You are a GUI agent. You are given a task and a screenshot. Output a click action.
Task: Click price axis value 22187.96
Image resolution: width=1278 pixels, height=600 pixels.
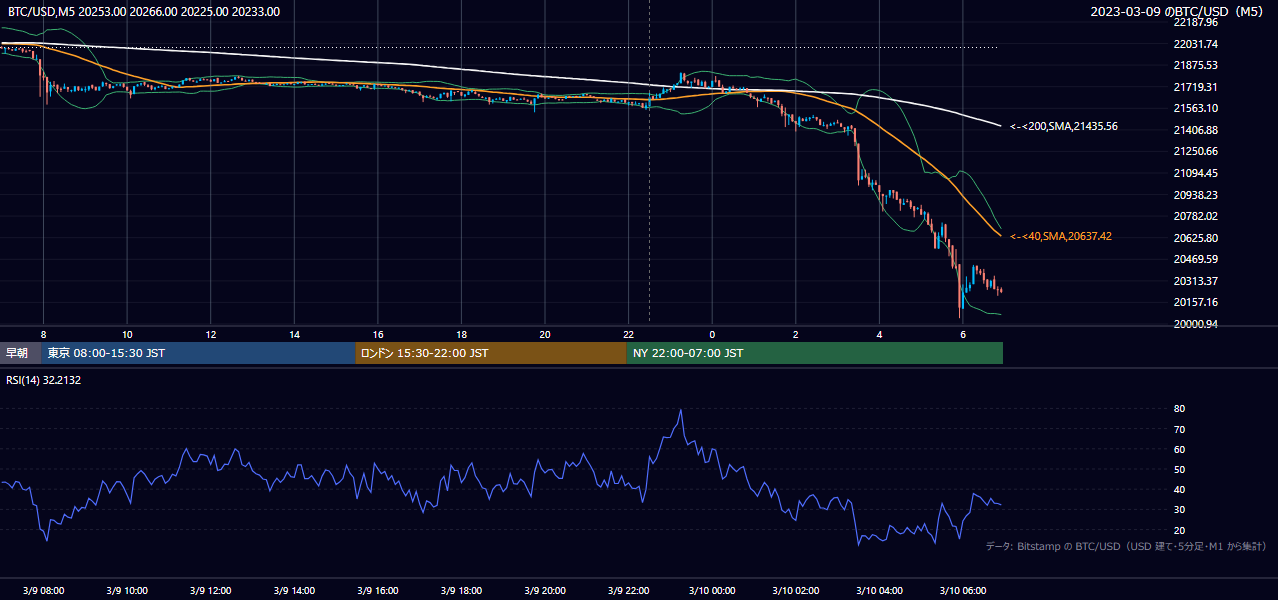[1195, 22]
